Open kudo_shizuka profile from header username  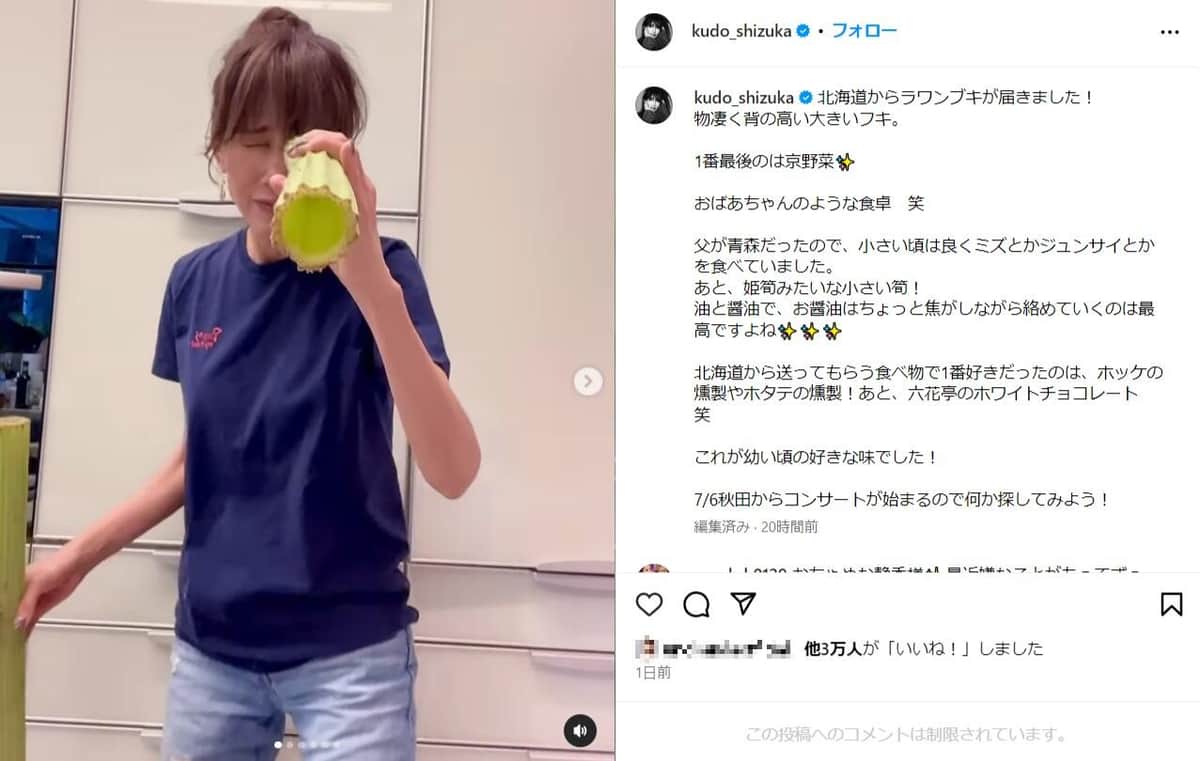tap(741, 31)
